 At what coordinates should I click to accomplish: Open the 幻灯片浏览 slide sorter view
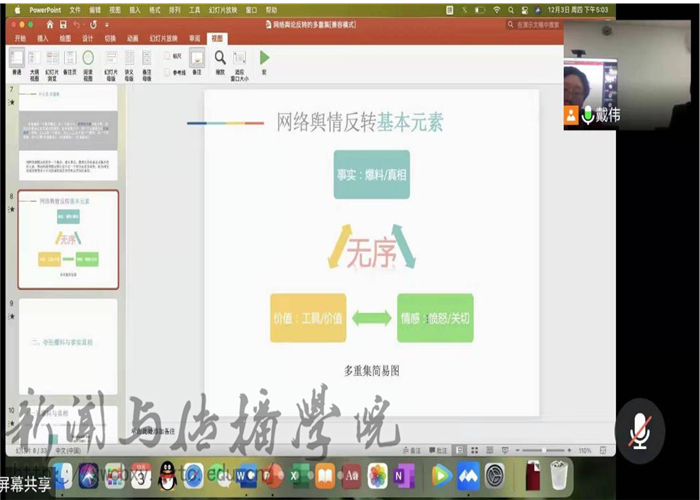coord(51,61)
